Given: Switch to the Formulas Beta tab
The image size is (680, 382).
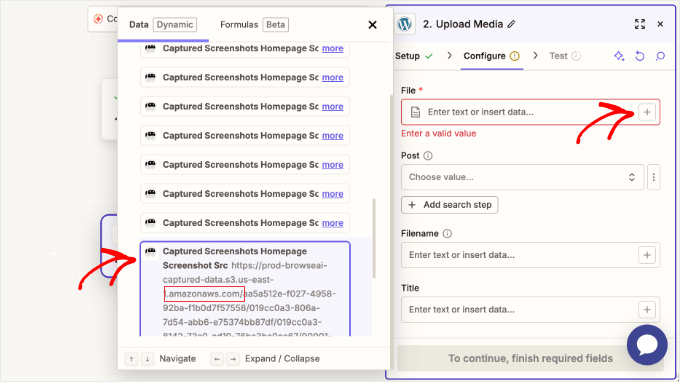Looking at the screenshot, I should [254, 25].
